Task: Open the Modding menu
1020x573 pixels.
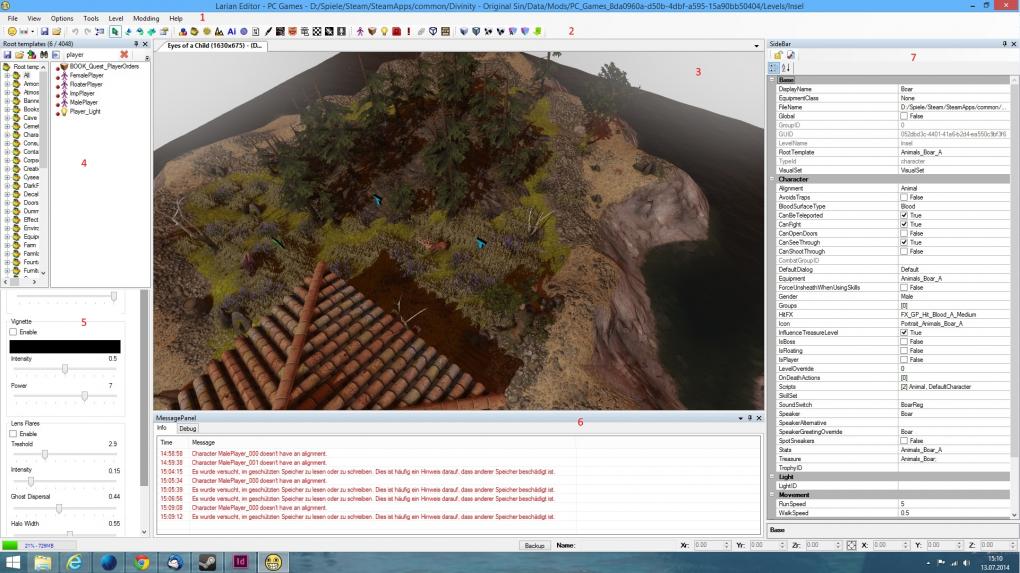Action: [146, 18]
